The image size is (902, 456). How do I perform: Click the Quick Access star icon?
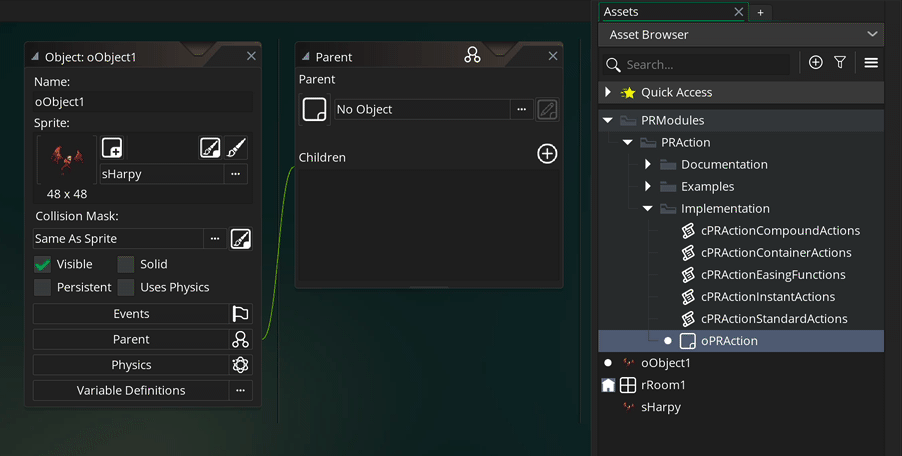pos(628,93)
